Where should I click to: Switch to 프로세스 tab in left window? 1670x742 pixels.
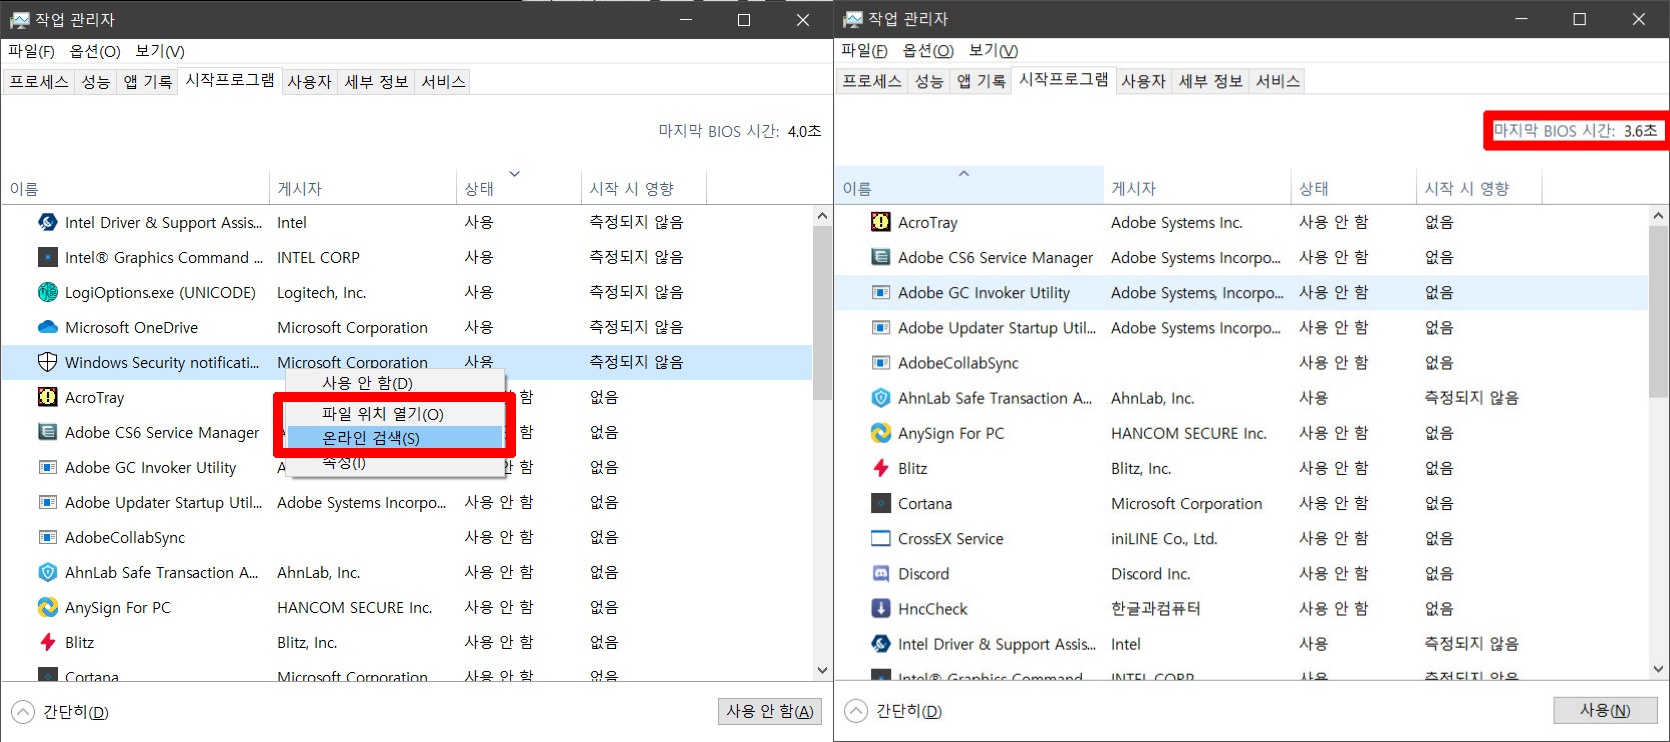[39, 81]
